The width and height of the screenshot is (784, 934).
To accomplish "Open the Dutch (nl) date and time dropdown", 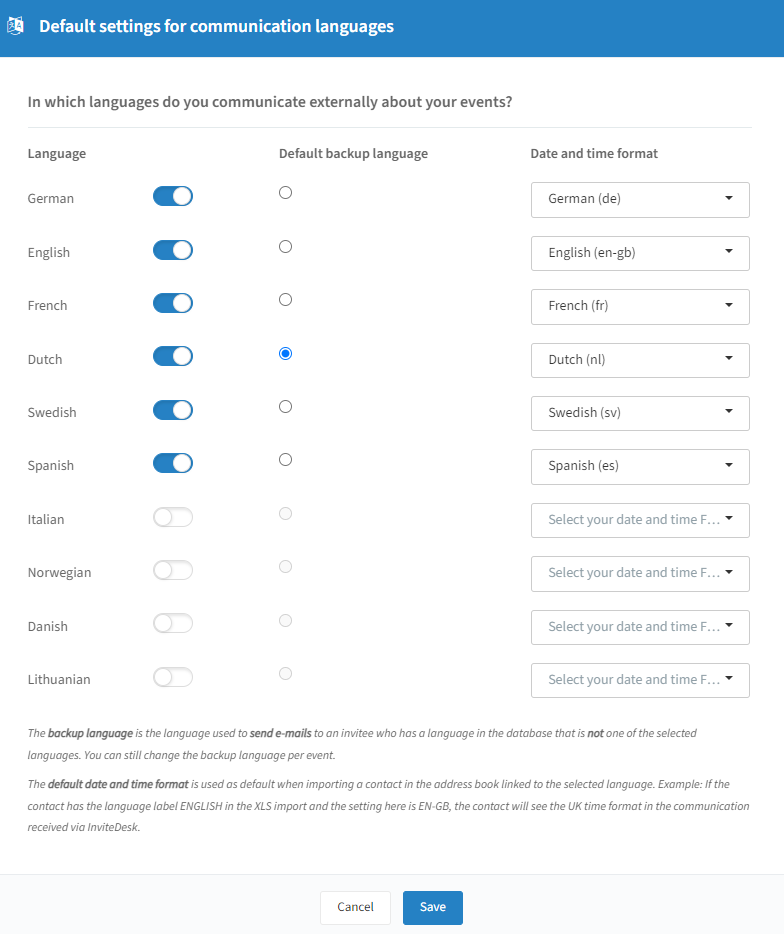I will click(640, 360).
